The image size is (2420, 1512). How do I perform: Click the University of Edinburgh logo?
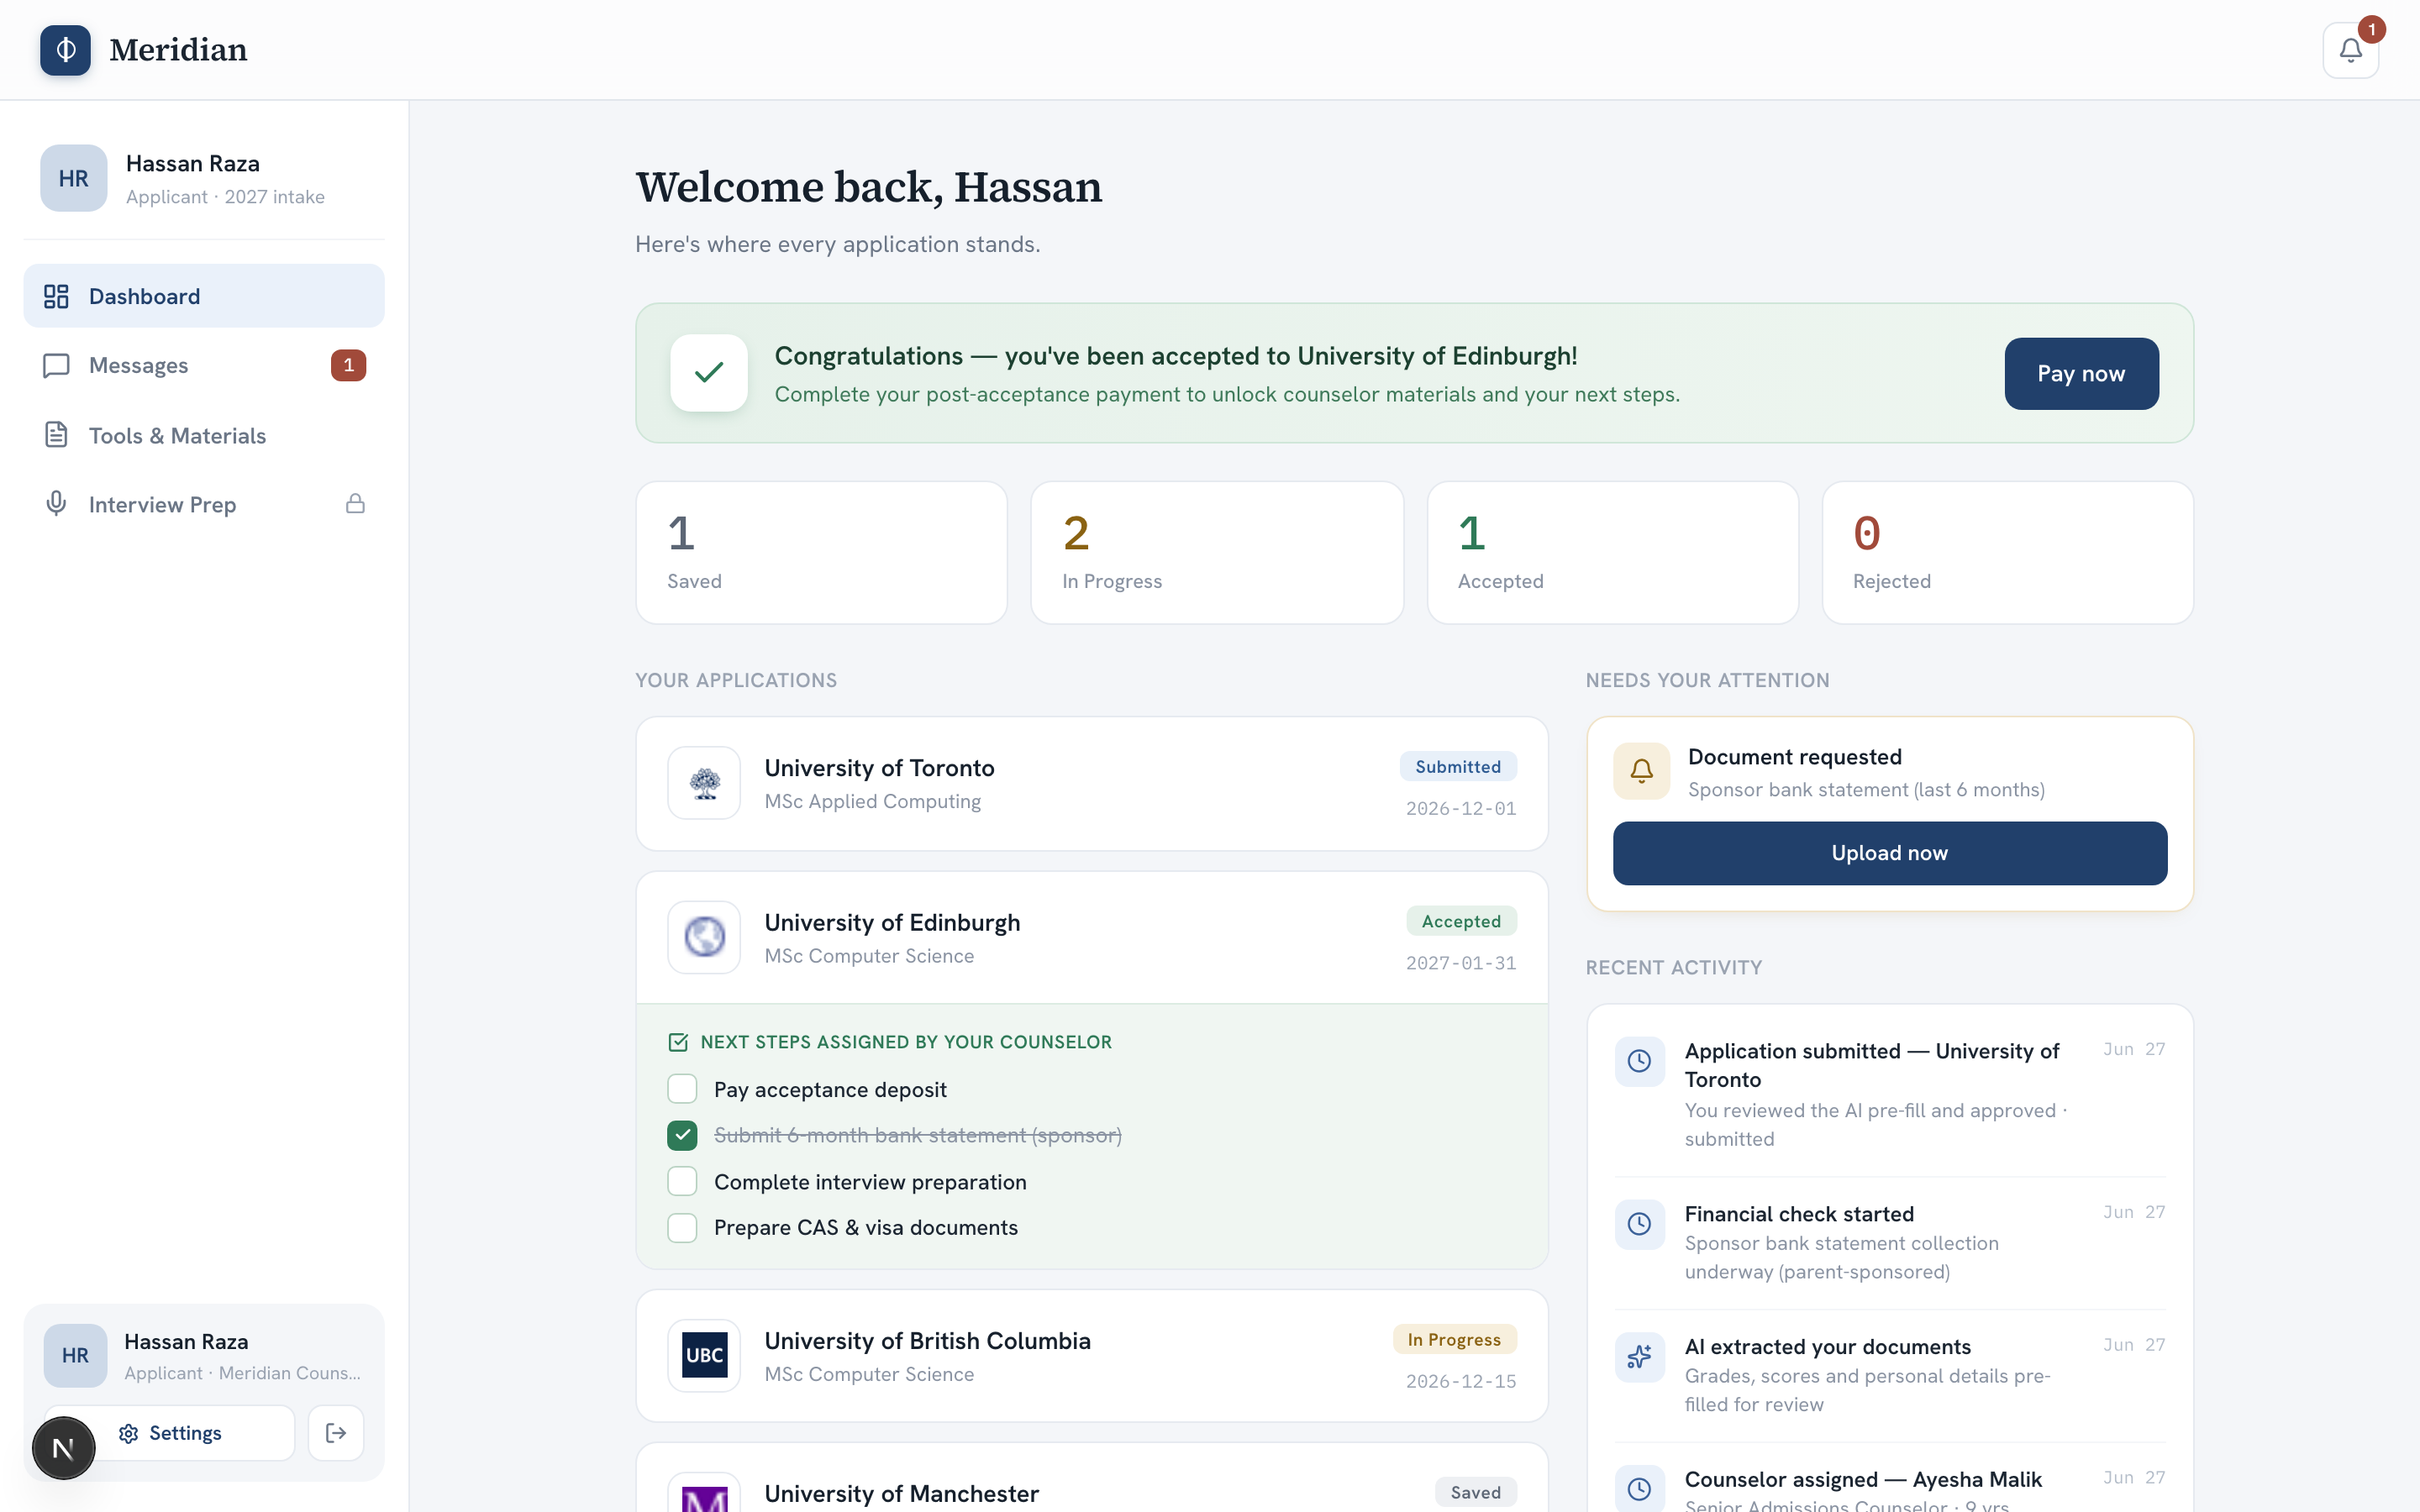pyautogui.click(x=704, y=937)
